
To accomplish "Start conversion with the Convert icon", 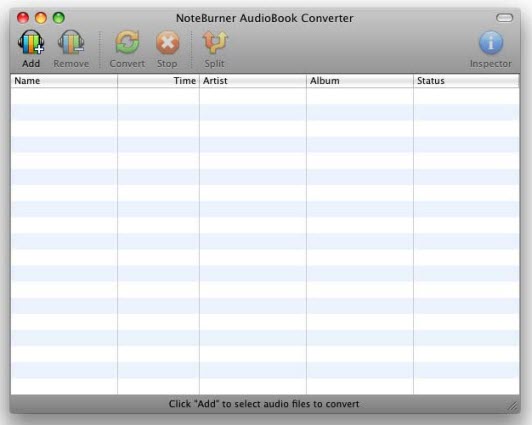I will point(127,42).
